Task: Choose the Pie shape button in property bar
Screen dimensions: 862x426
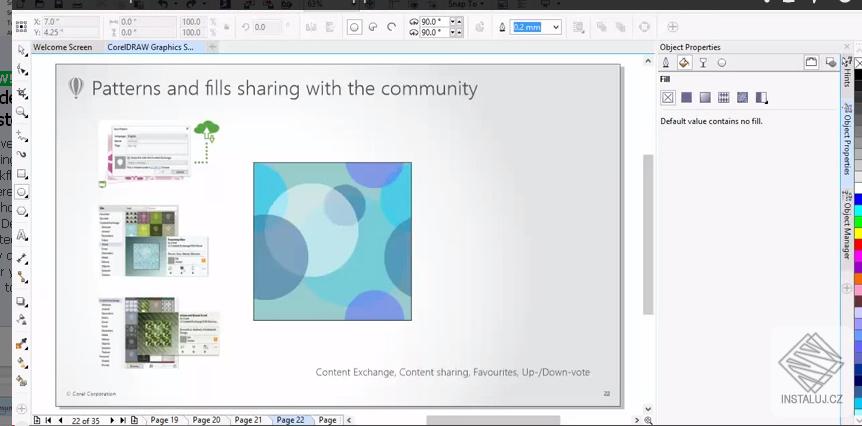Action: point(373,27)
